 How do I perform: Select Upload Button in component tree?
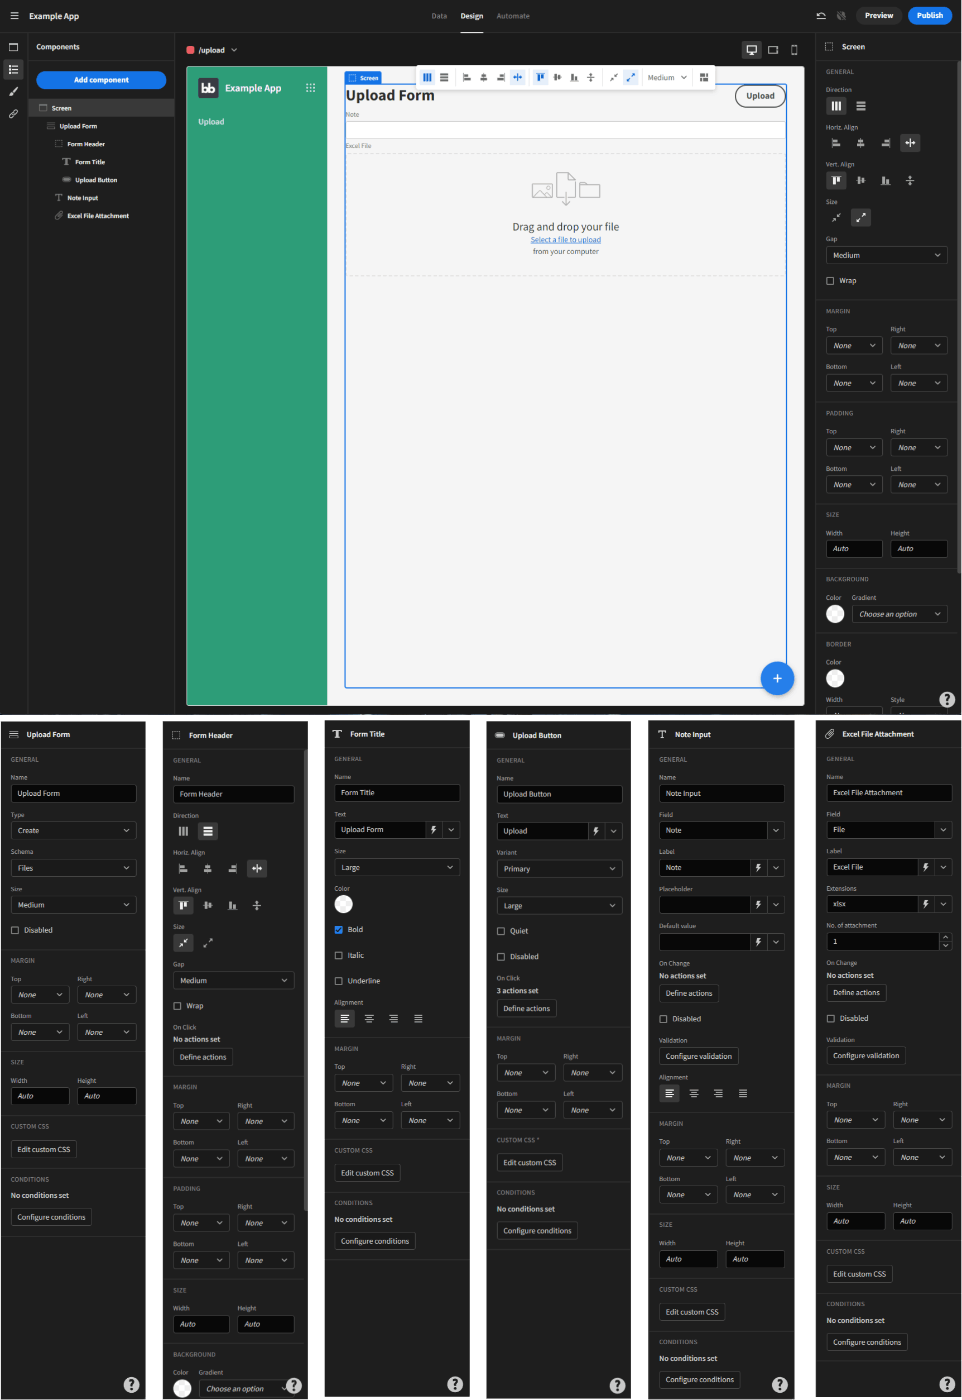(x=96, y=180)
